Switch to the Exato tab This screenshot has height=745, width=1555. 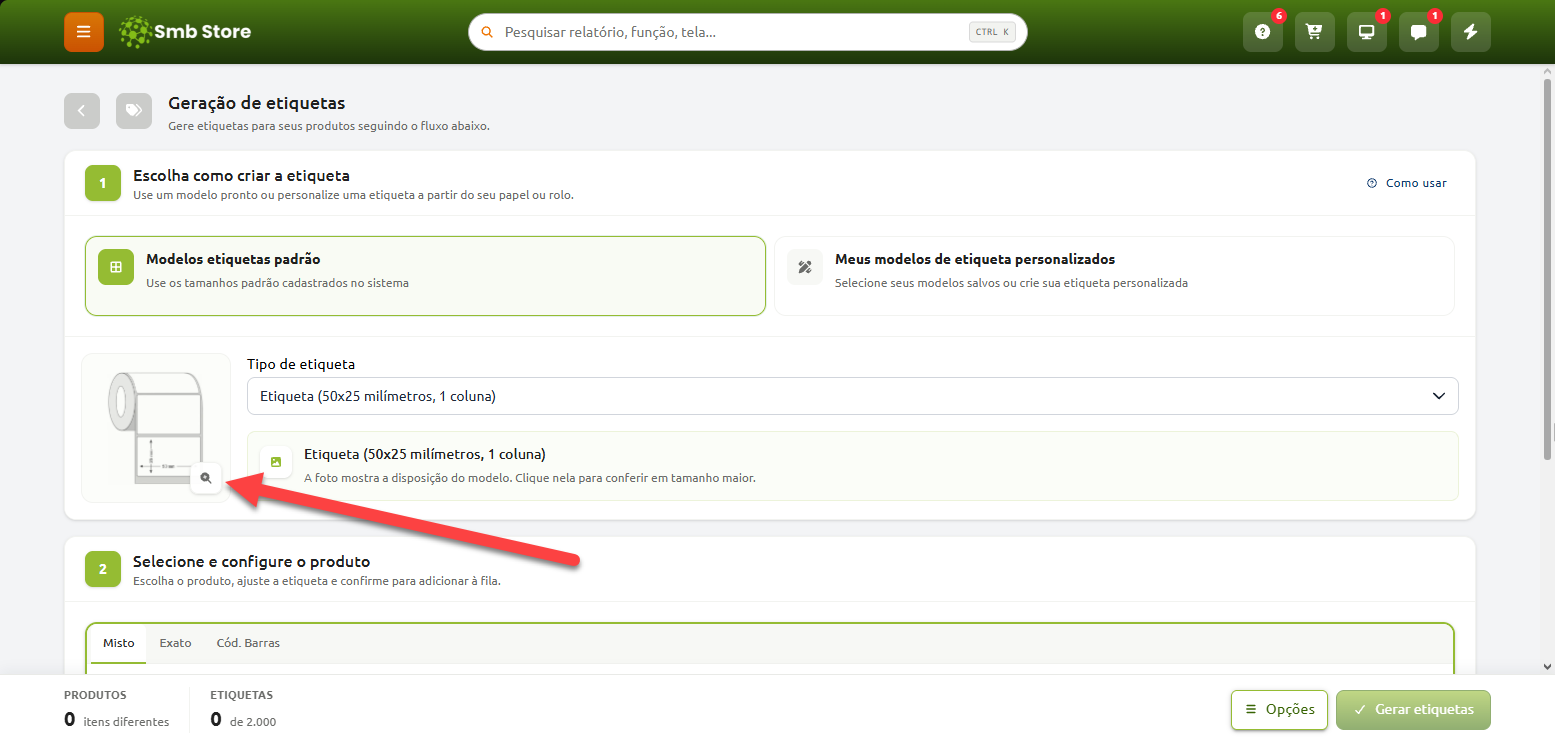click(175, 643)
